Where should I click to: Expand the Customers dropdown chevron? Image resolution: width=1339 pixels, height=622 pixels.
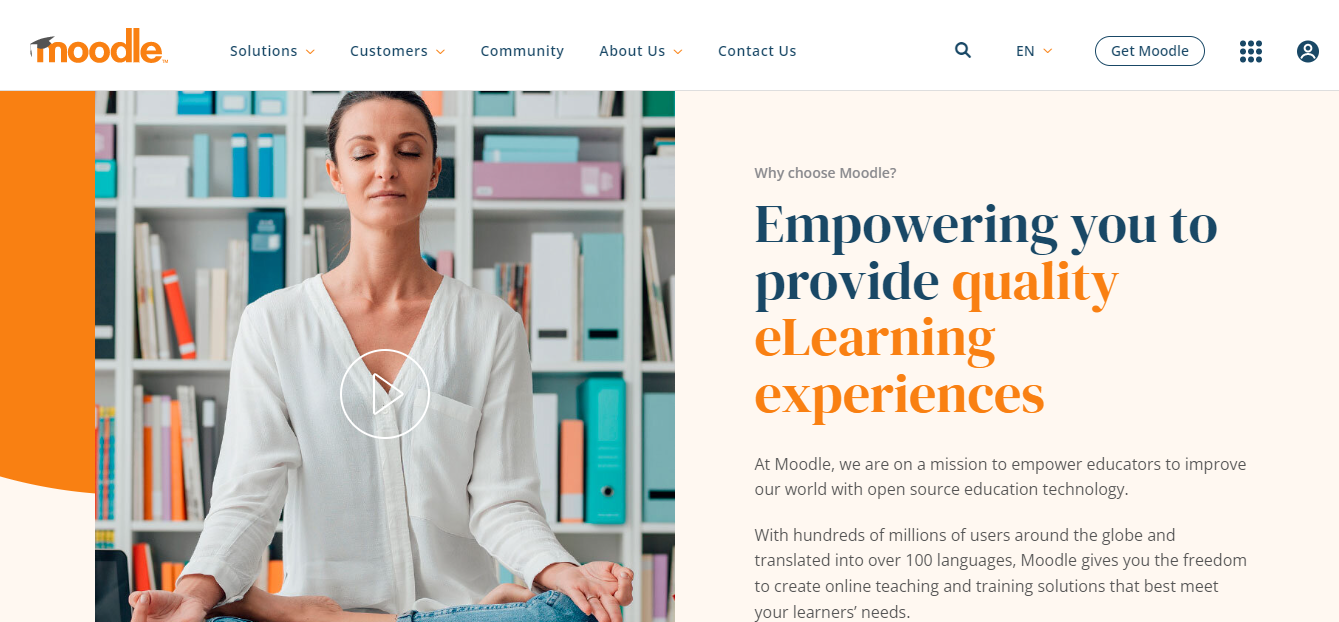point(440,51)
